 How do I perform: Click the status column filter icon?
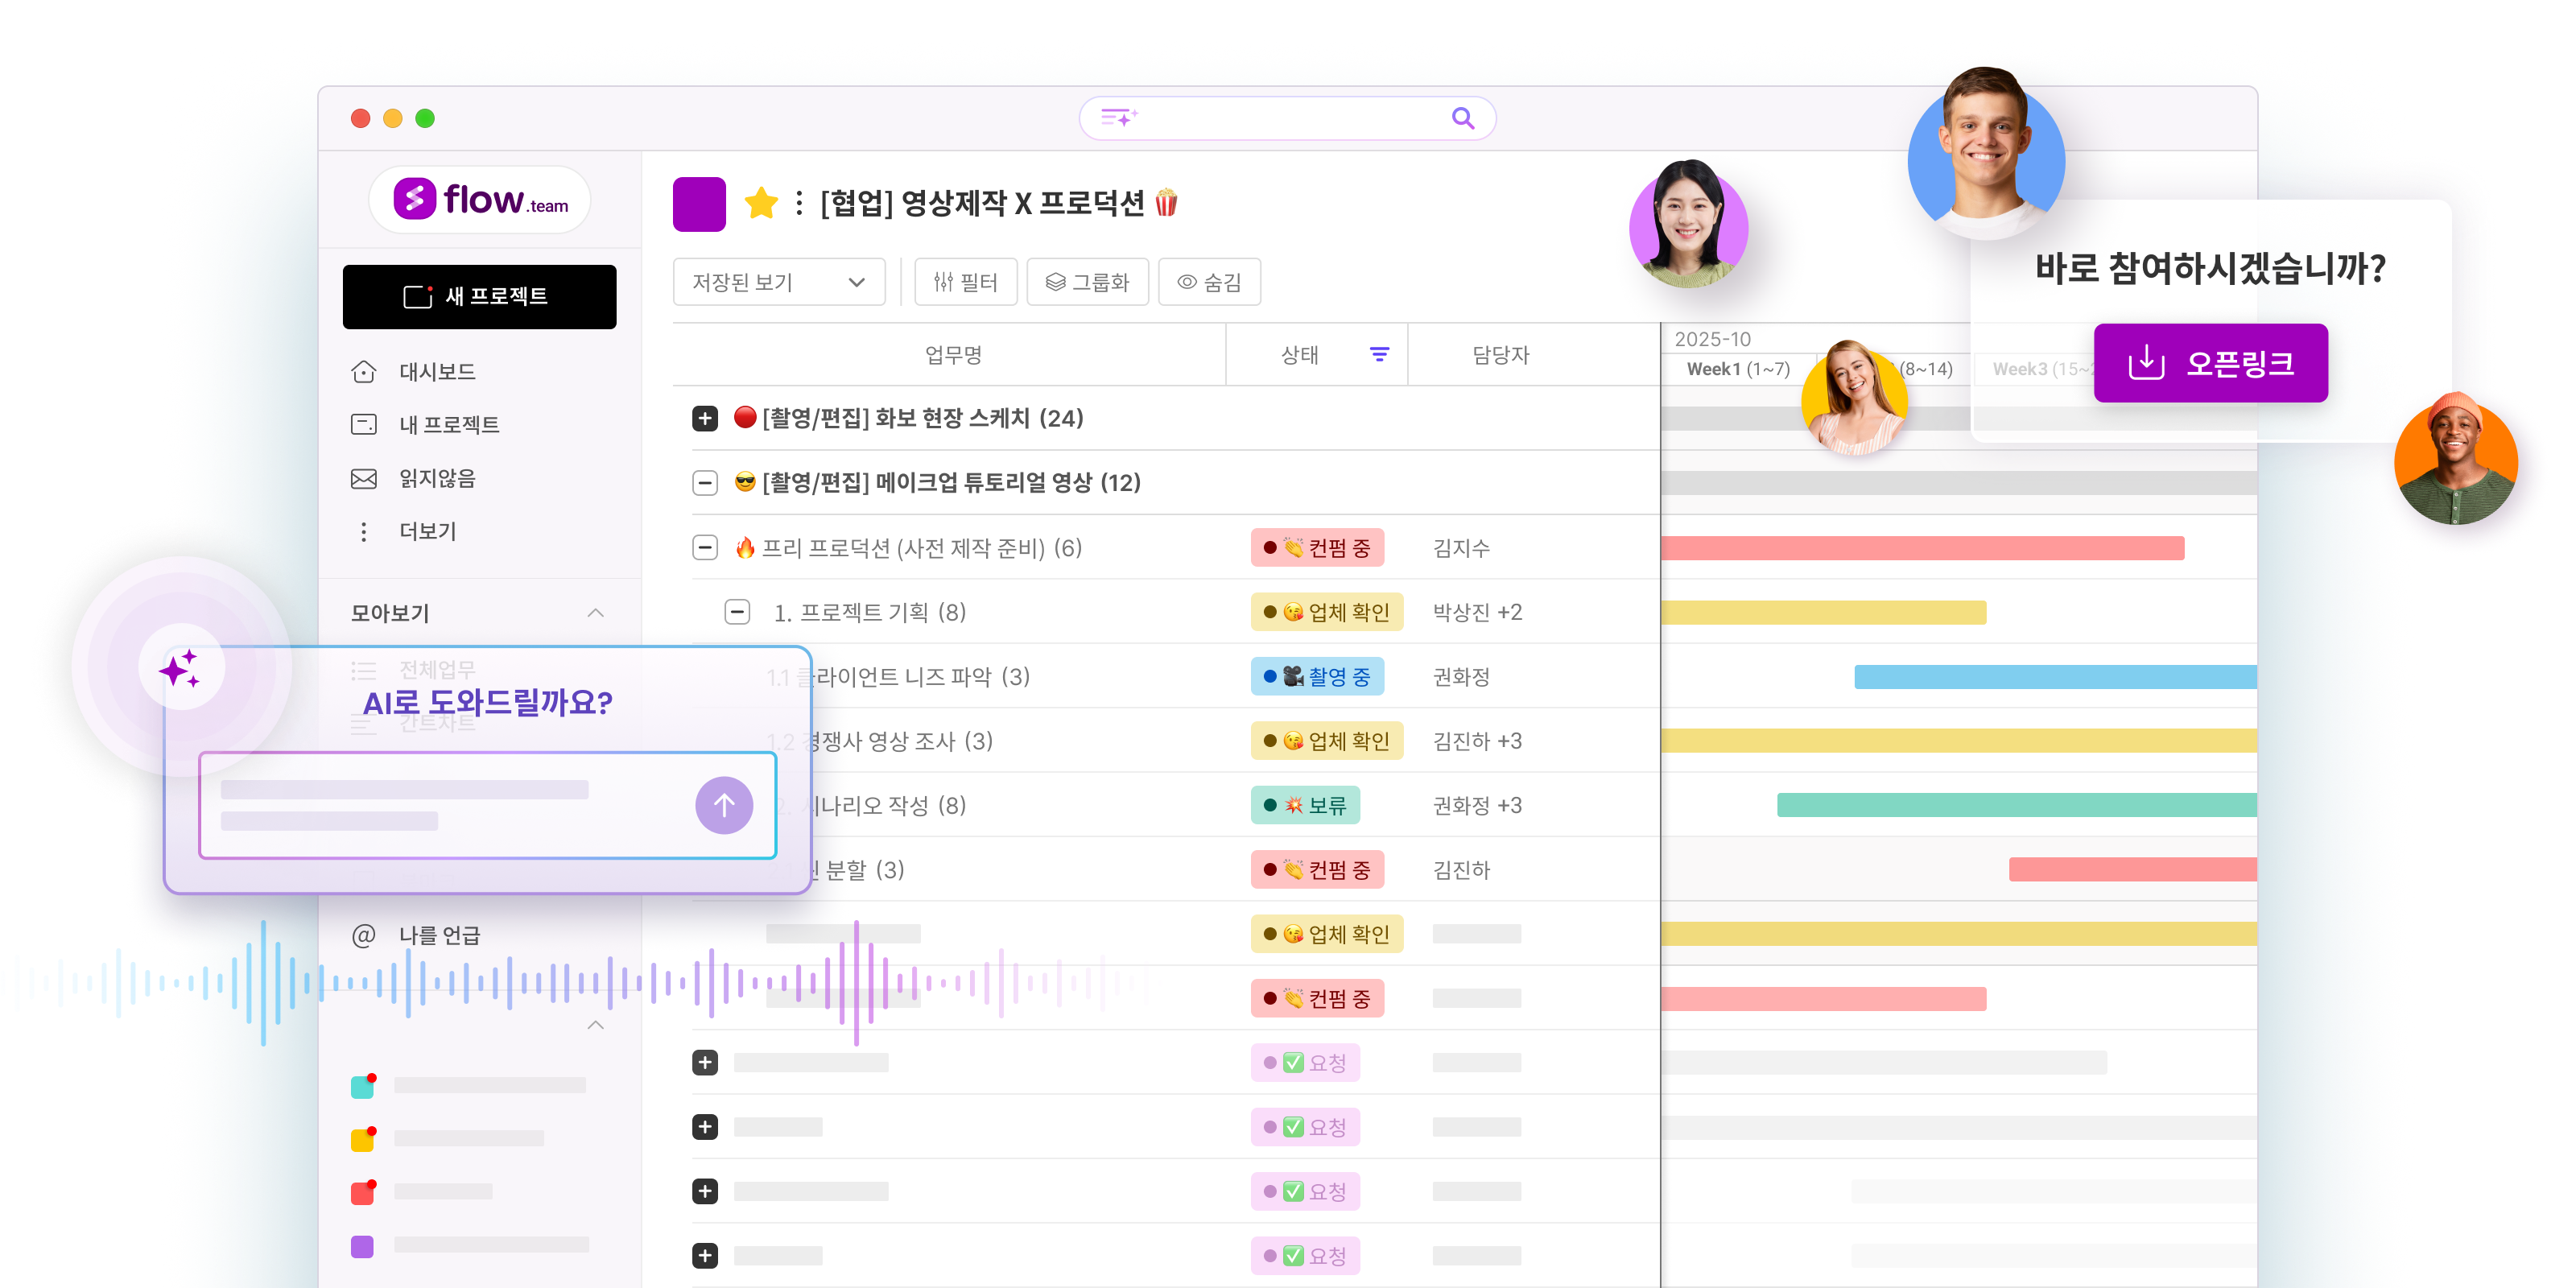[x=1379, y=355]
